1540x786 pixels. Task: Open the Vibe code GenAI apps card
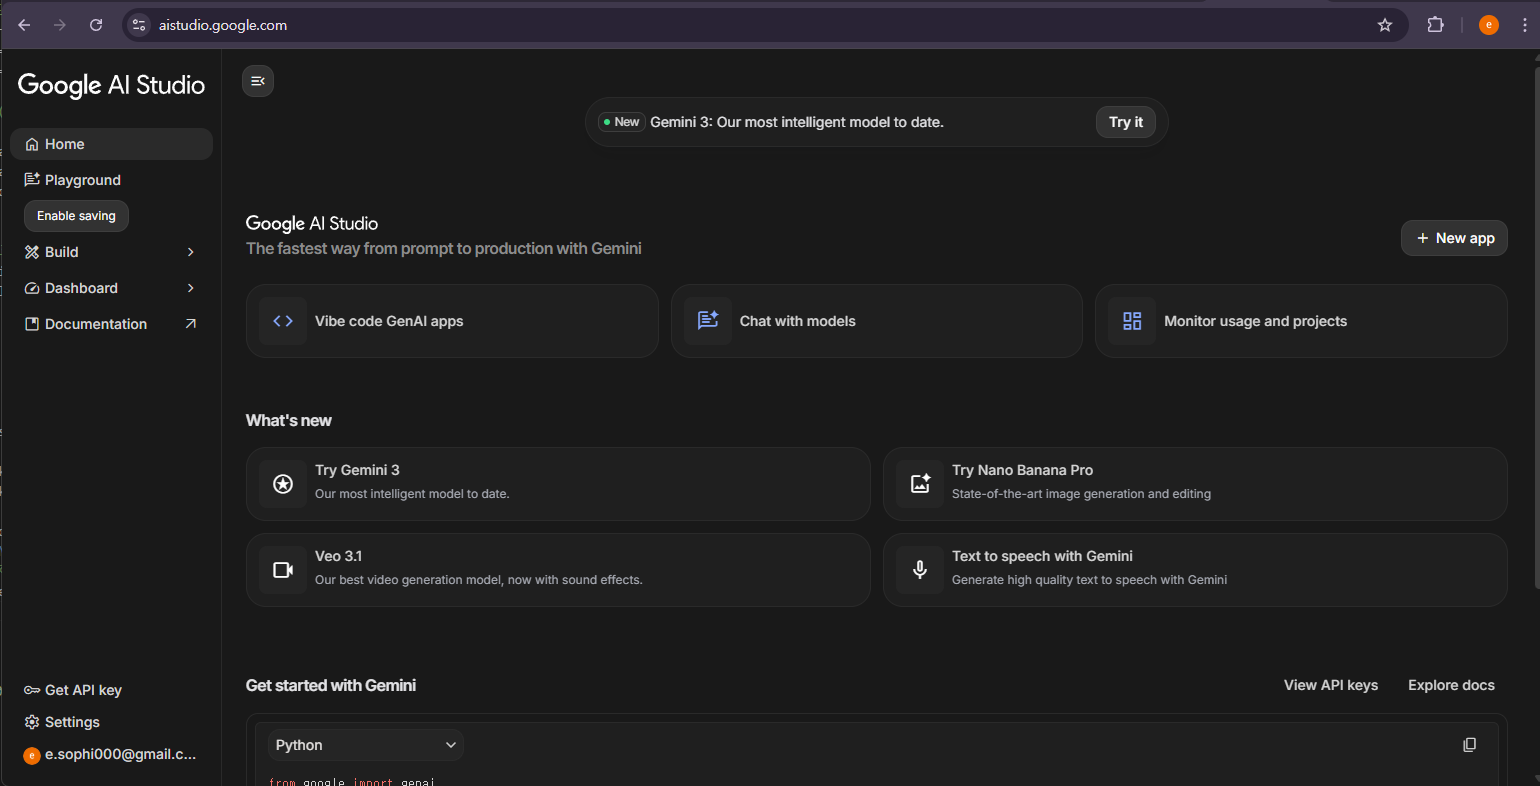click(452, 321)
